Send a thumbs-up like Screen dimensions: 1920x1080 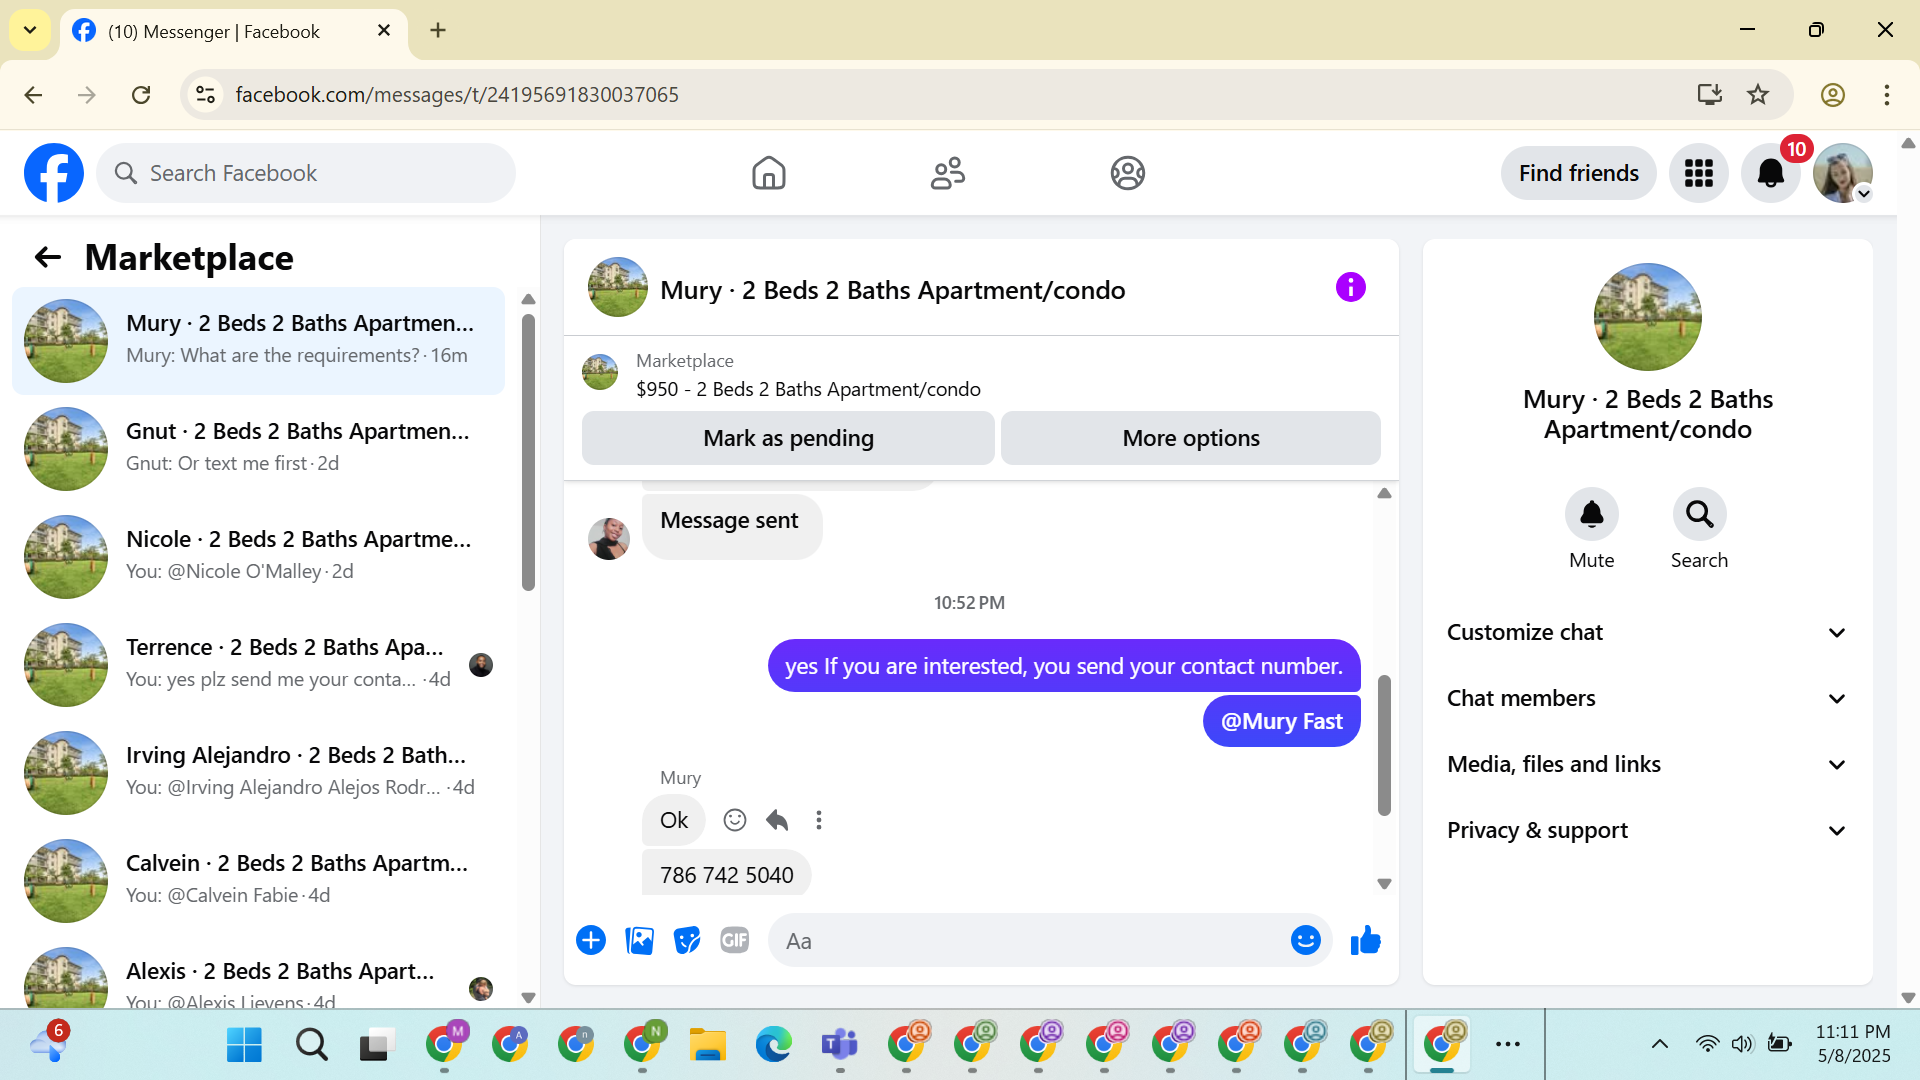click(x=1366, y=940)
